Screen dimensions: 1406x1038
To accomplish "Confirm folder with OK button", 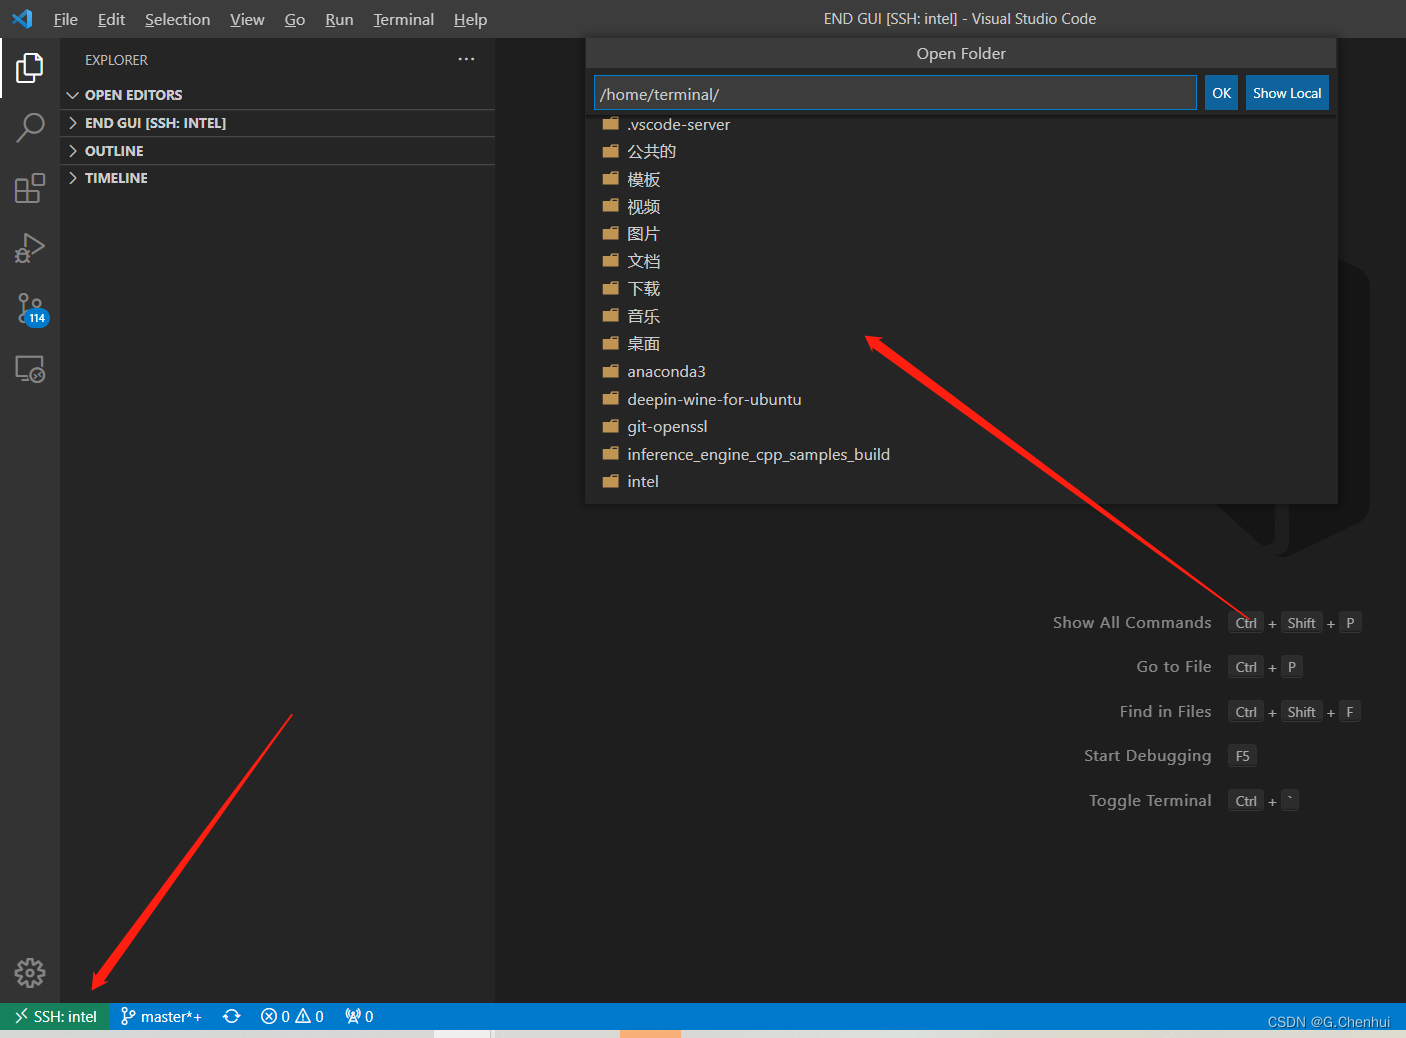I will point(1221,93).
